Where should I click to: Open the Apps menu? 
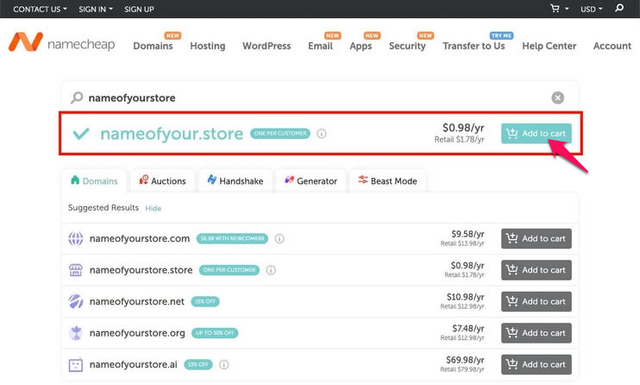pos(361,46)
